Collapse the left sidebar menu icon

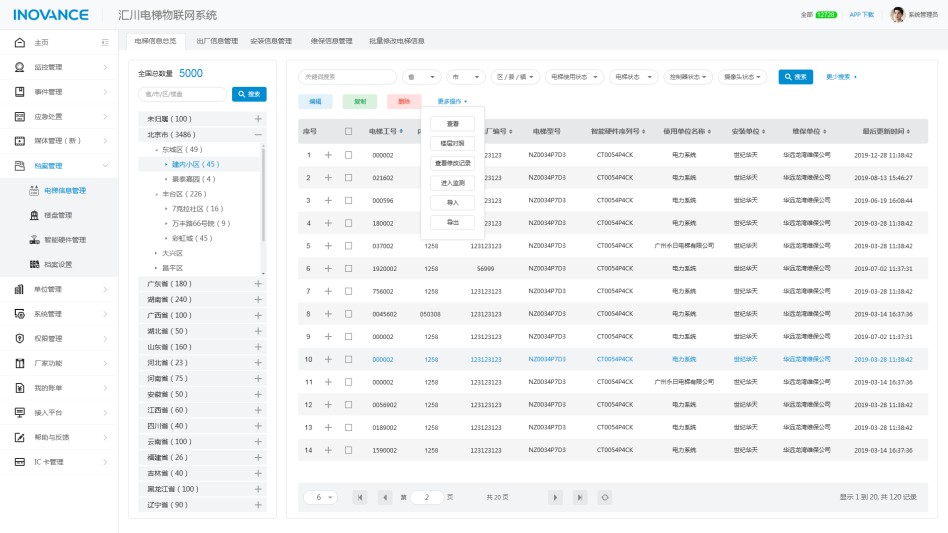[x=105, y=42]
